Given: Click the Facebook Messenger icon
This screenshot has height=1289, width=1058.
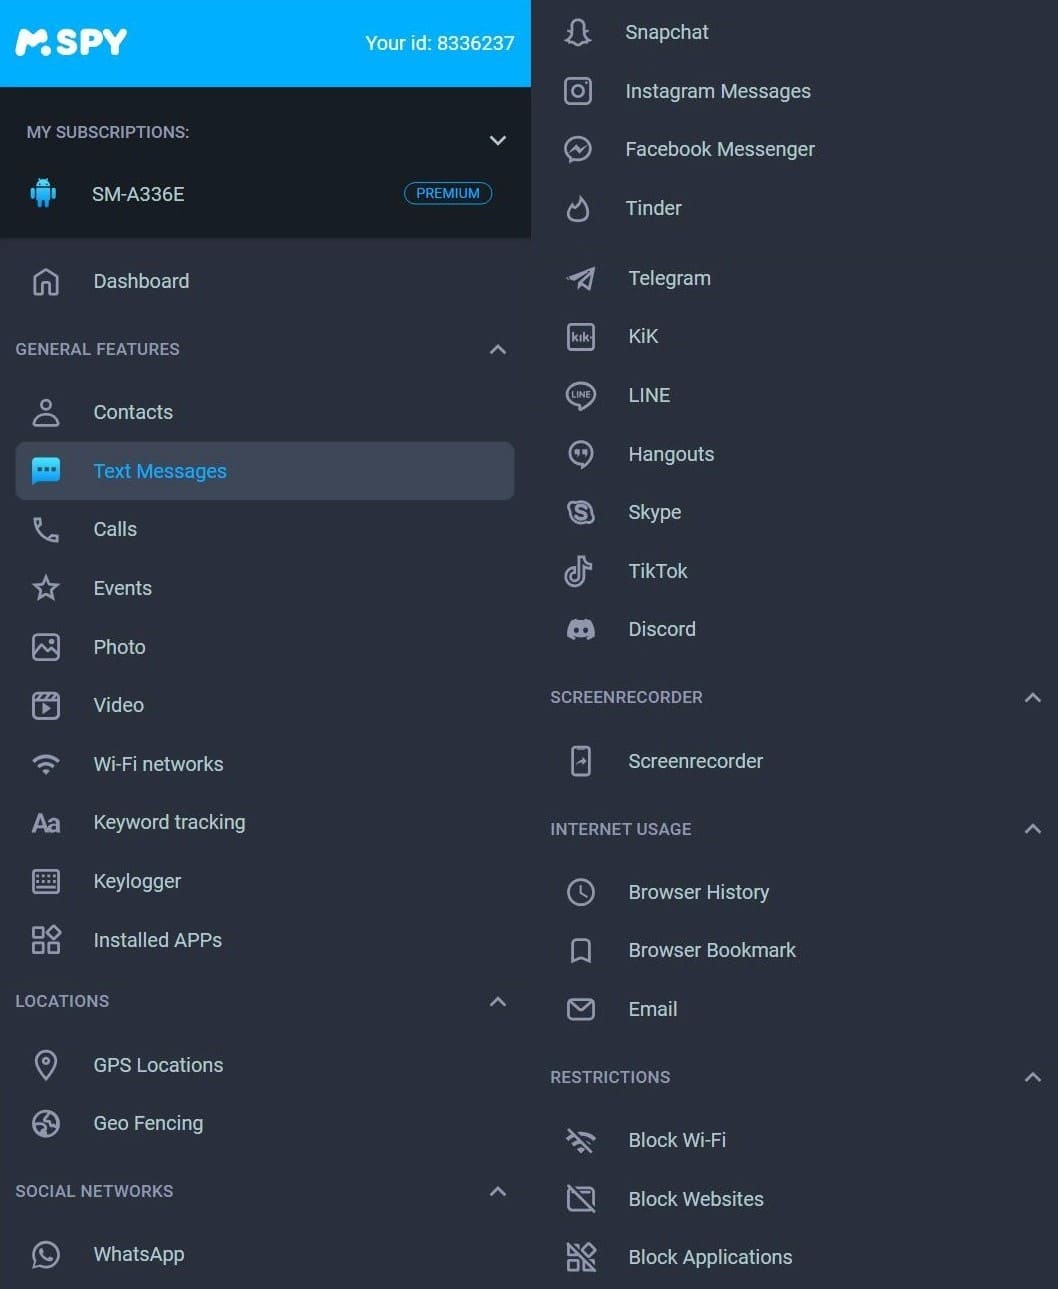Looking at the screenshot, I should coord(578,149).
